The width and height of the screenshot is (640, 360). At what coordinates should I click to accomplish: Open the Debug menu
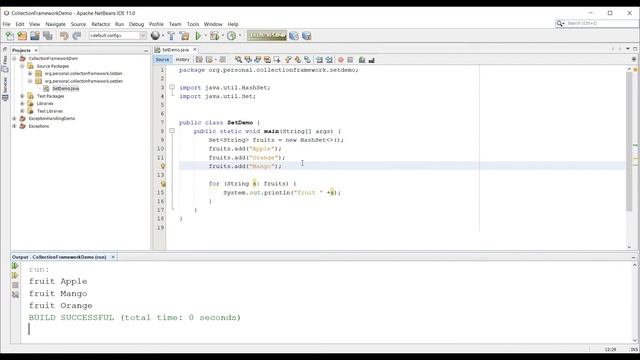click(136, 24)
